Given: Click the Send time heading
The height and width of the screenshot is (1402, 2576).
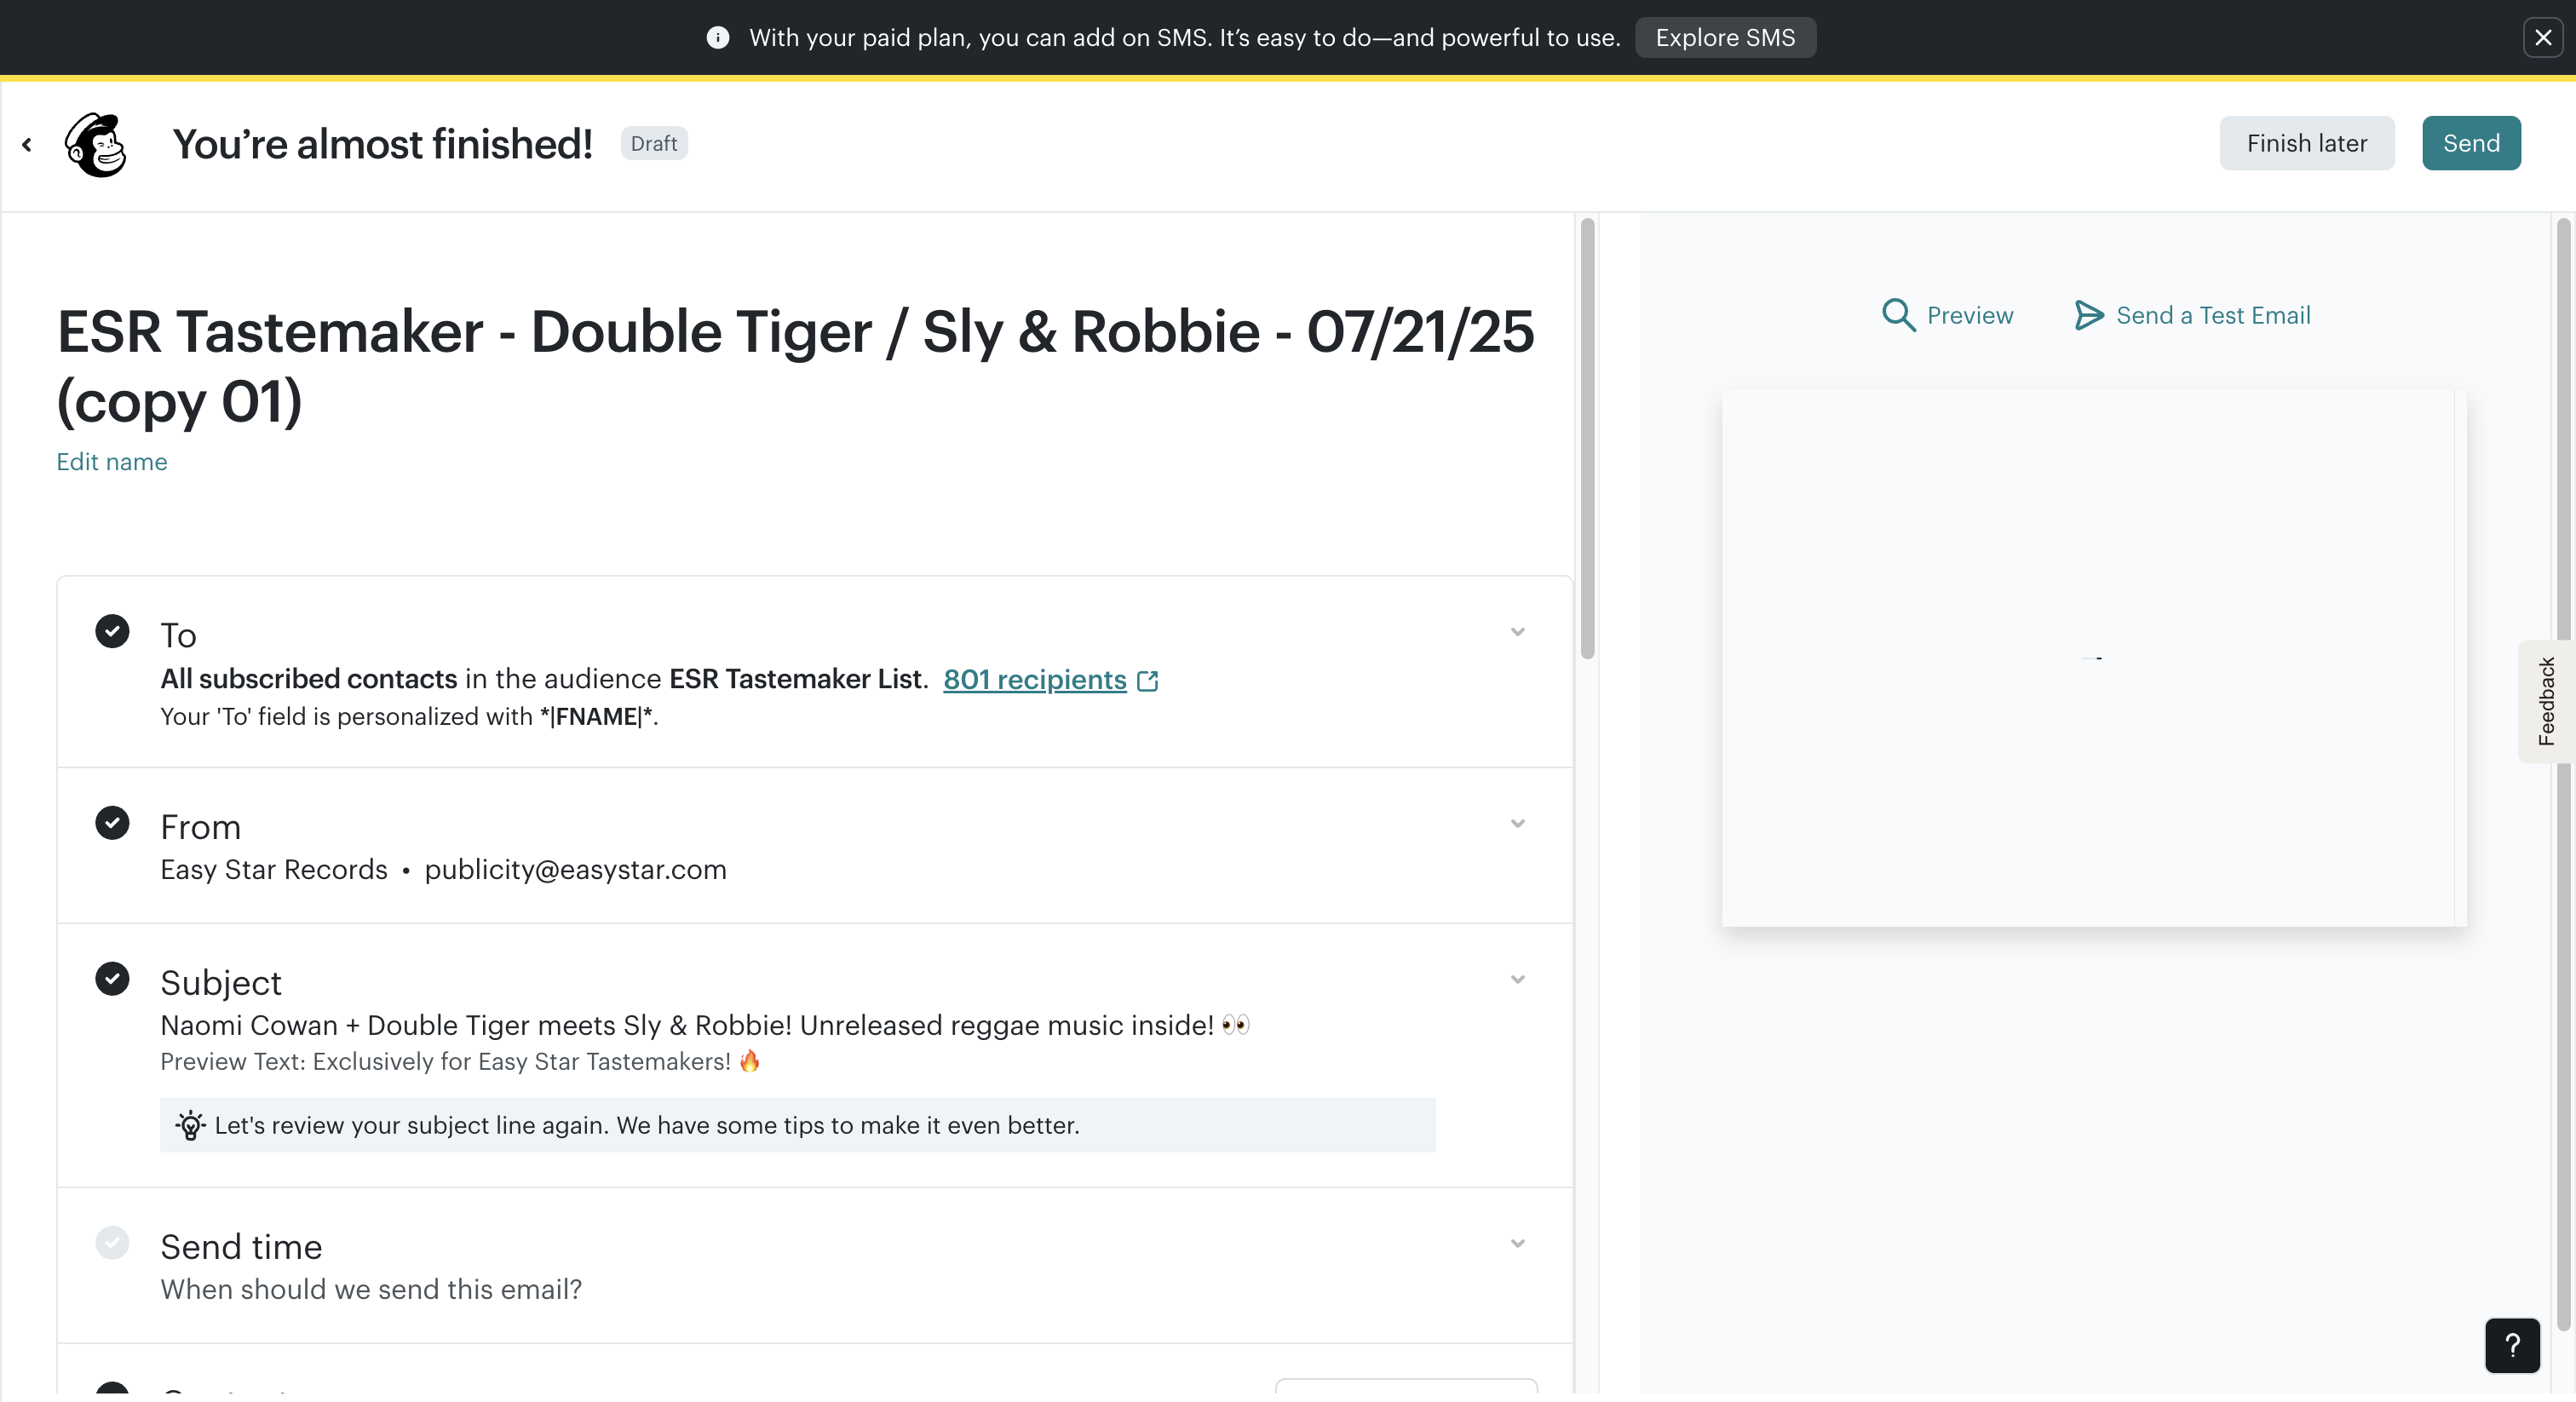Looking at the screenshot, I should 241,1247.
